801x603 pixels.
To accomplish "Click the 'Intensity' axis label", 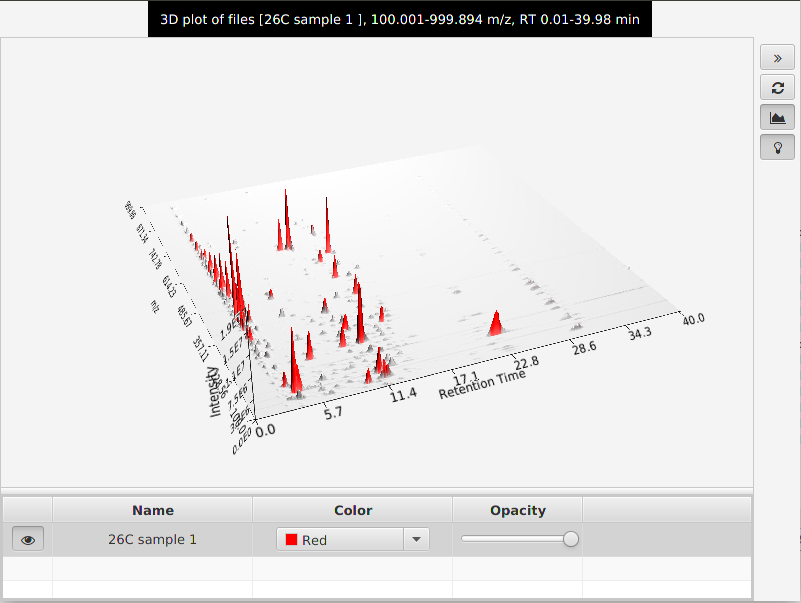I will click(214, 391).
